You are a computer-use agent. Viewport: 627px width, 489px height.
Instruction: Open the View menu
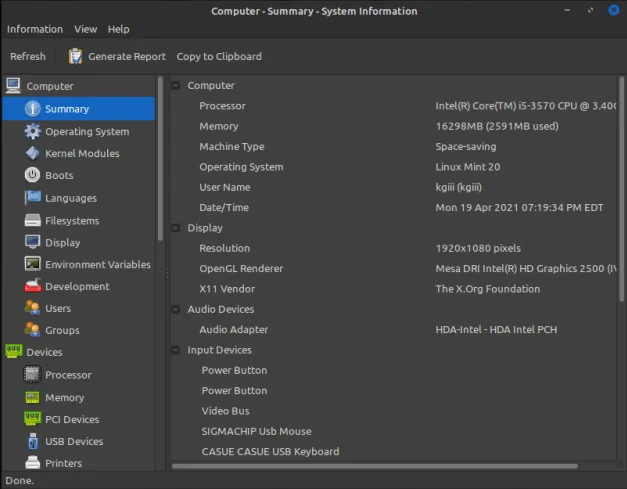[x=86, y=29]
